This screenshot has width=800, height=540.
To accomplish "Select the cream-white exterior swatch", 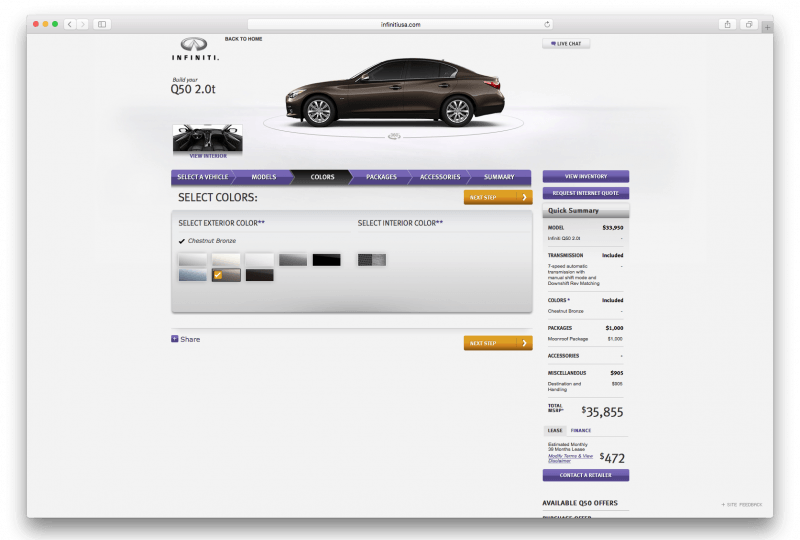I will point(226,260).
